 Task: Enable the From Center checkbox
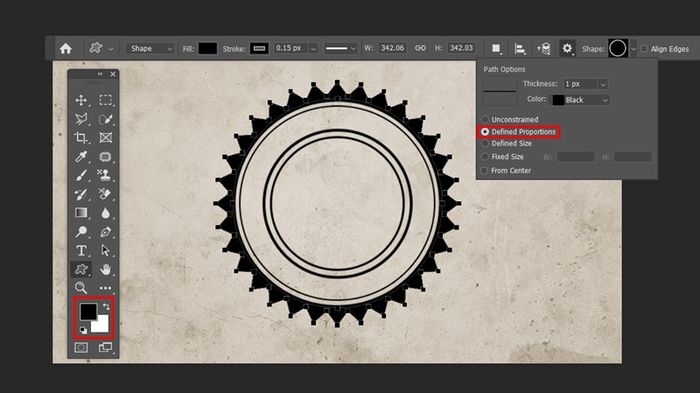point(484,171)
